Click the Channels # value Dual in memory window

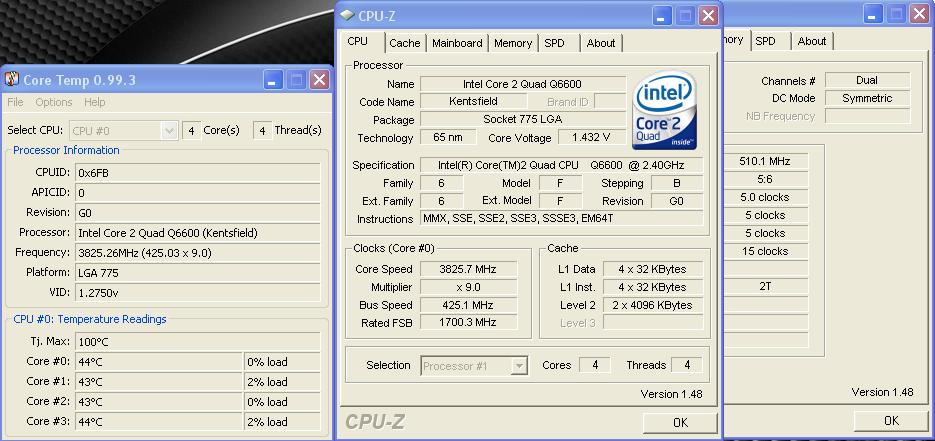(868, 80)
